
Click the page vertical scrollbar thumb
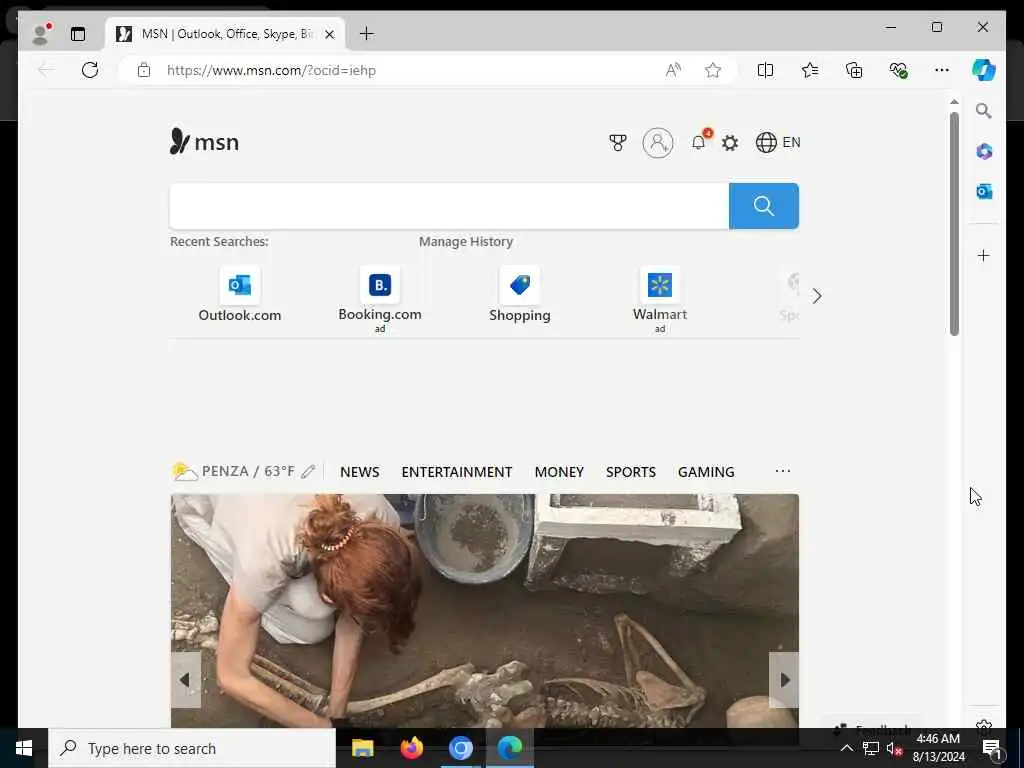954,223
